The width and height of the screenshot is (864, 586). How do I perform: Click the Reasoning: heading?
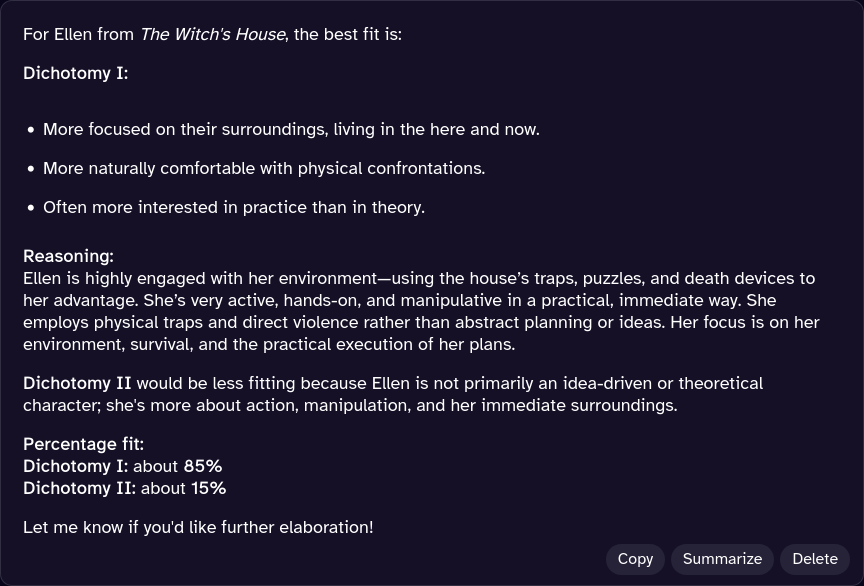coord(68,256)
